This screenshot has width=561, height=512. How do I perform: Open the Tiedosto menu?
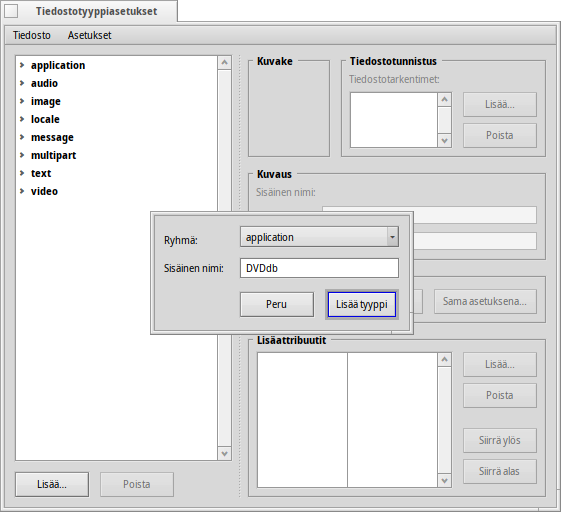pos(32,35)
